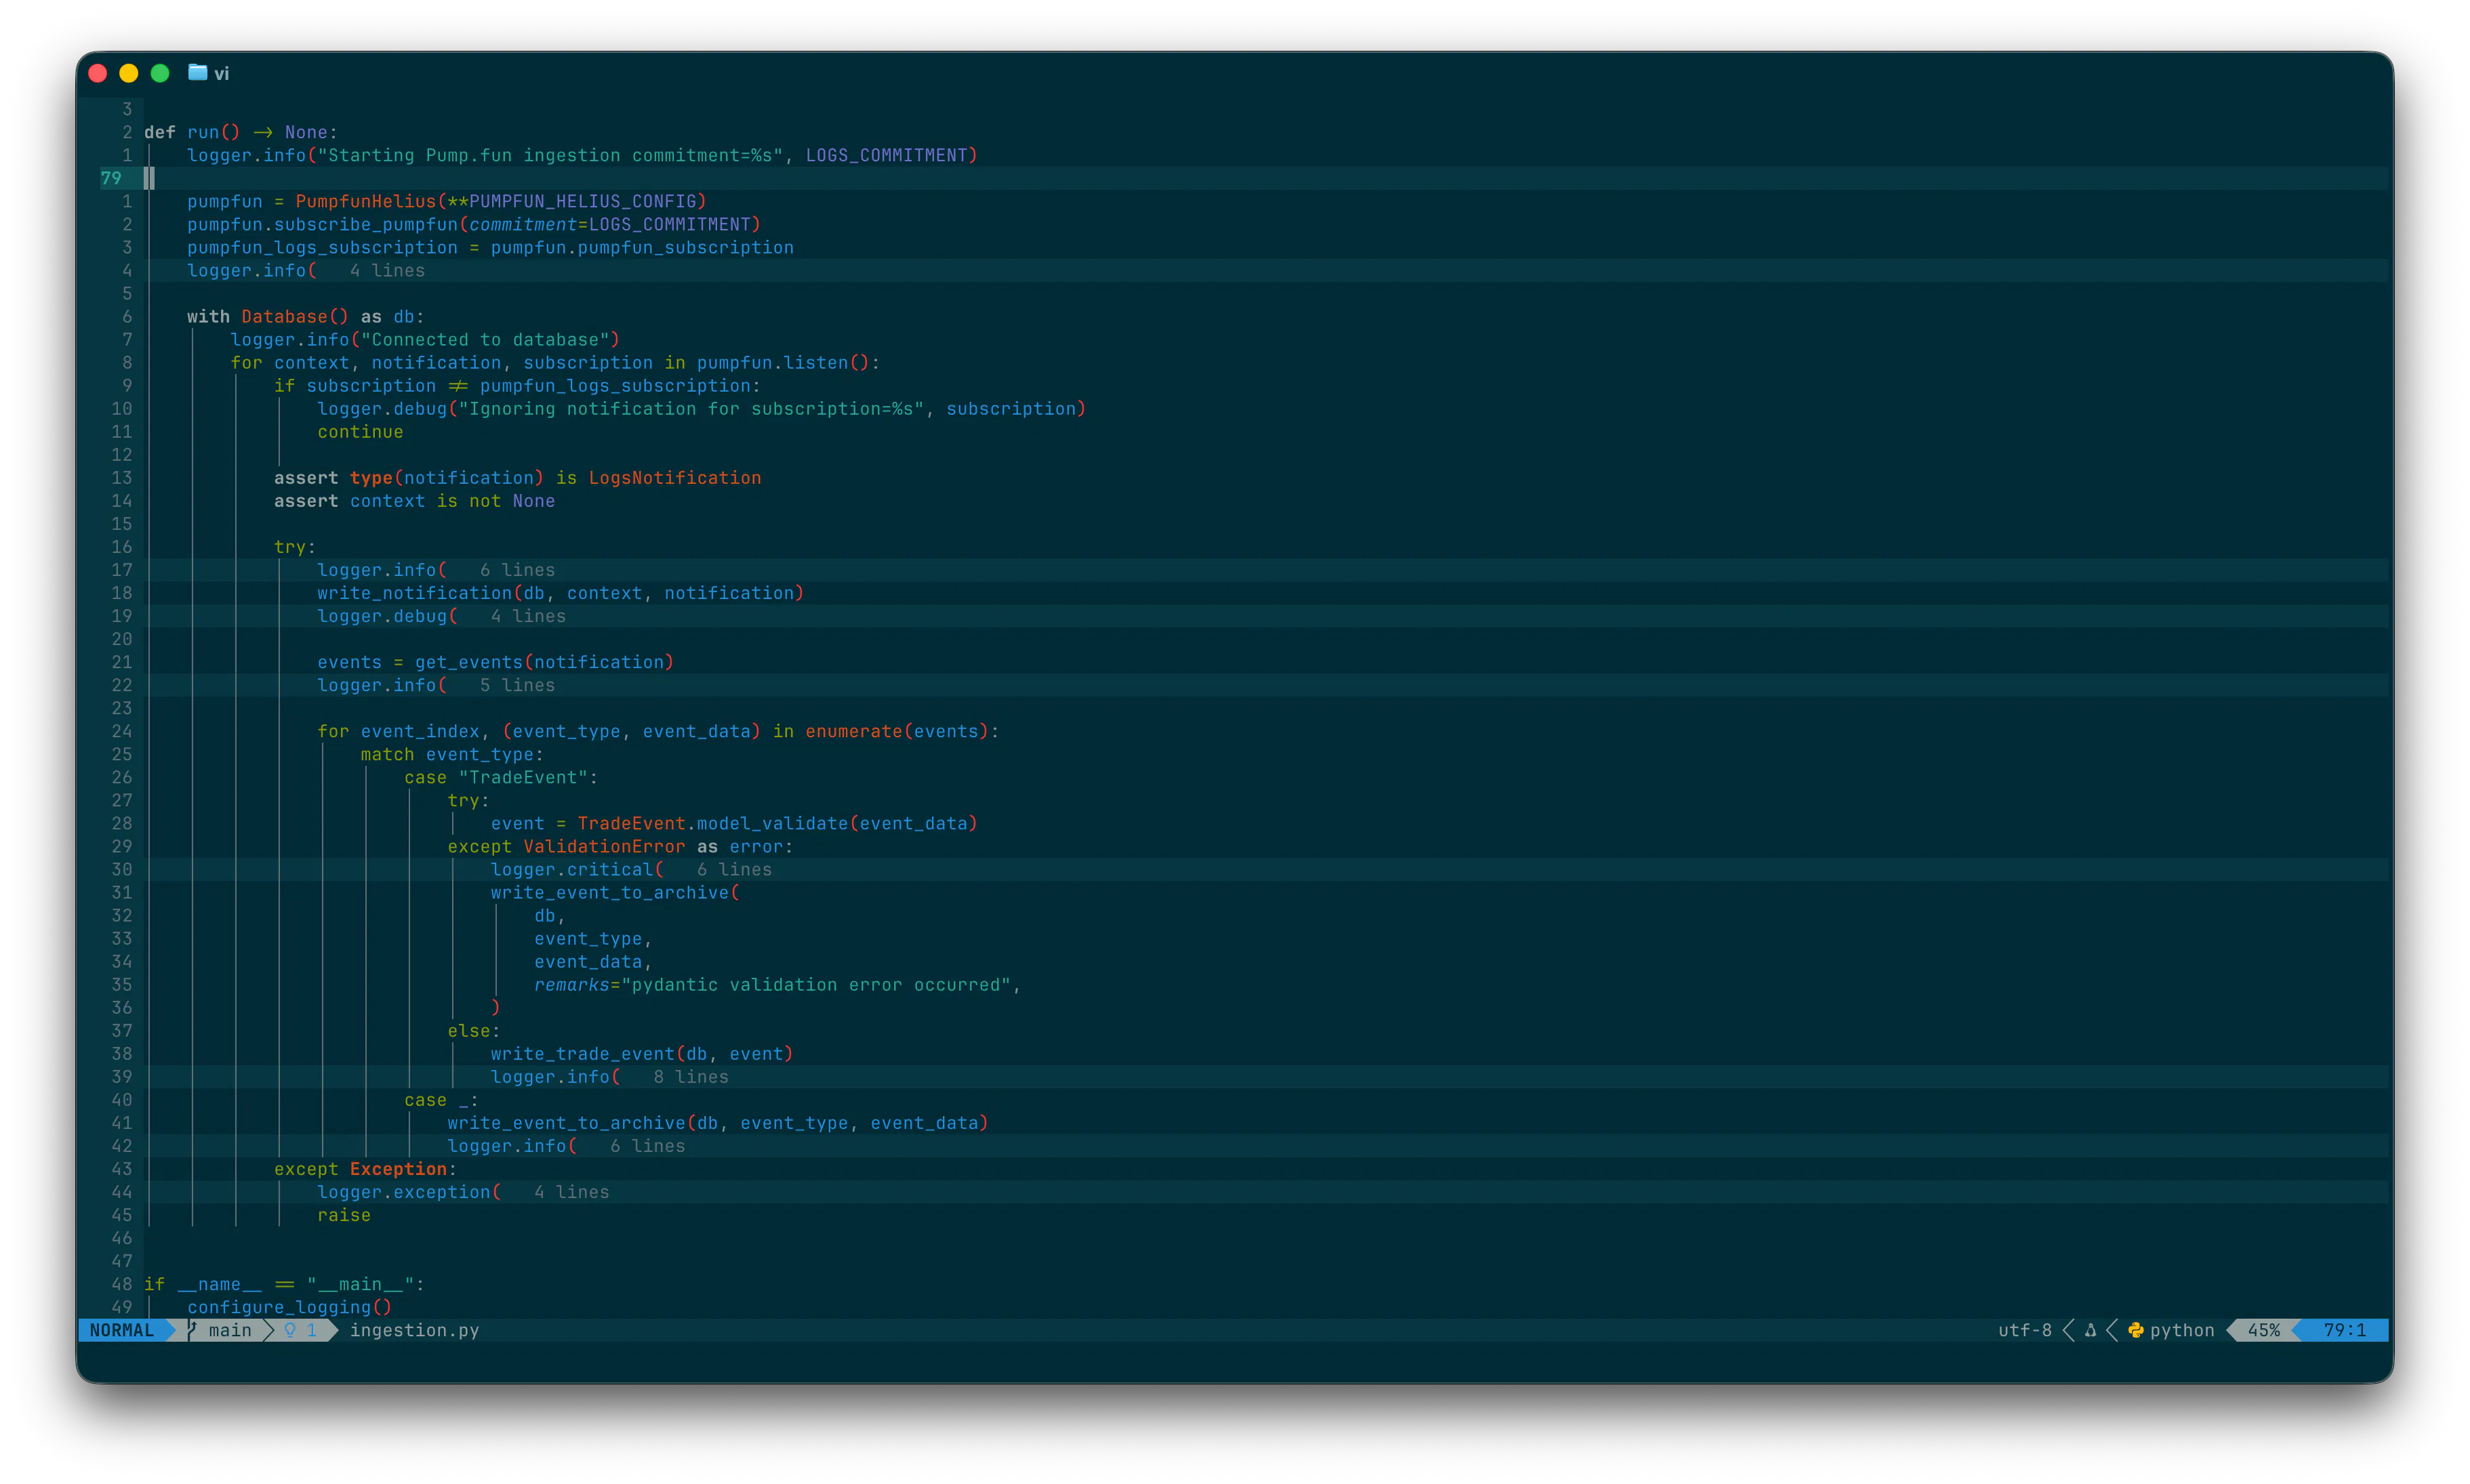The height and width of the screenshot is (1484, 2470).
Task: Click the 45% scroll position indicator
Action: 2264,1330
